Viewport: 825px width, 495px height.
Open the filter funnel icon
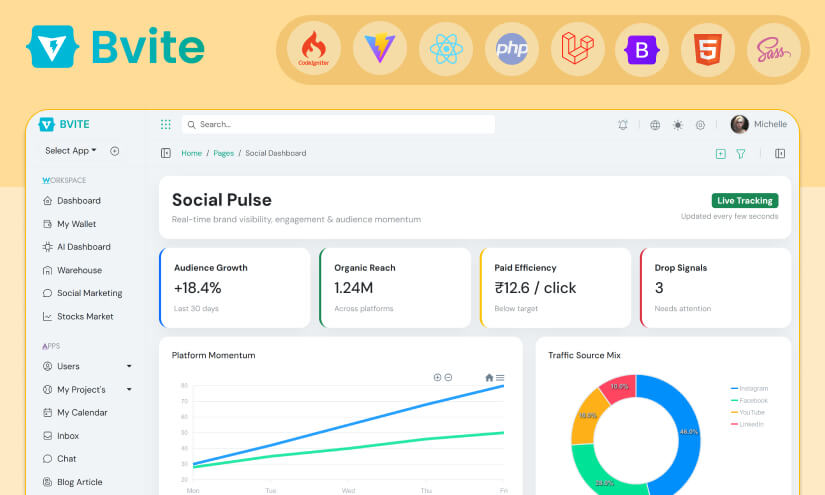[x=741, y=154]
